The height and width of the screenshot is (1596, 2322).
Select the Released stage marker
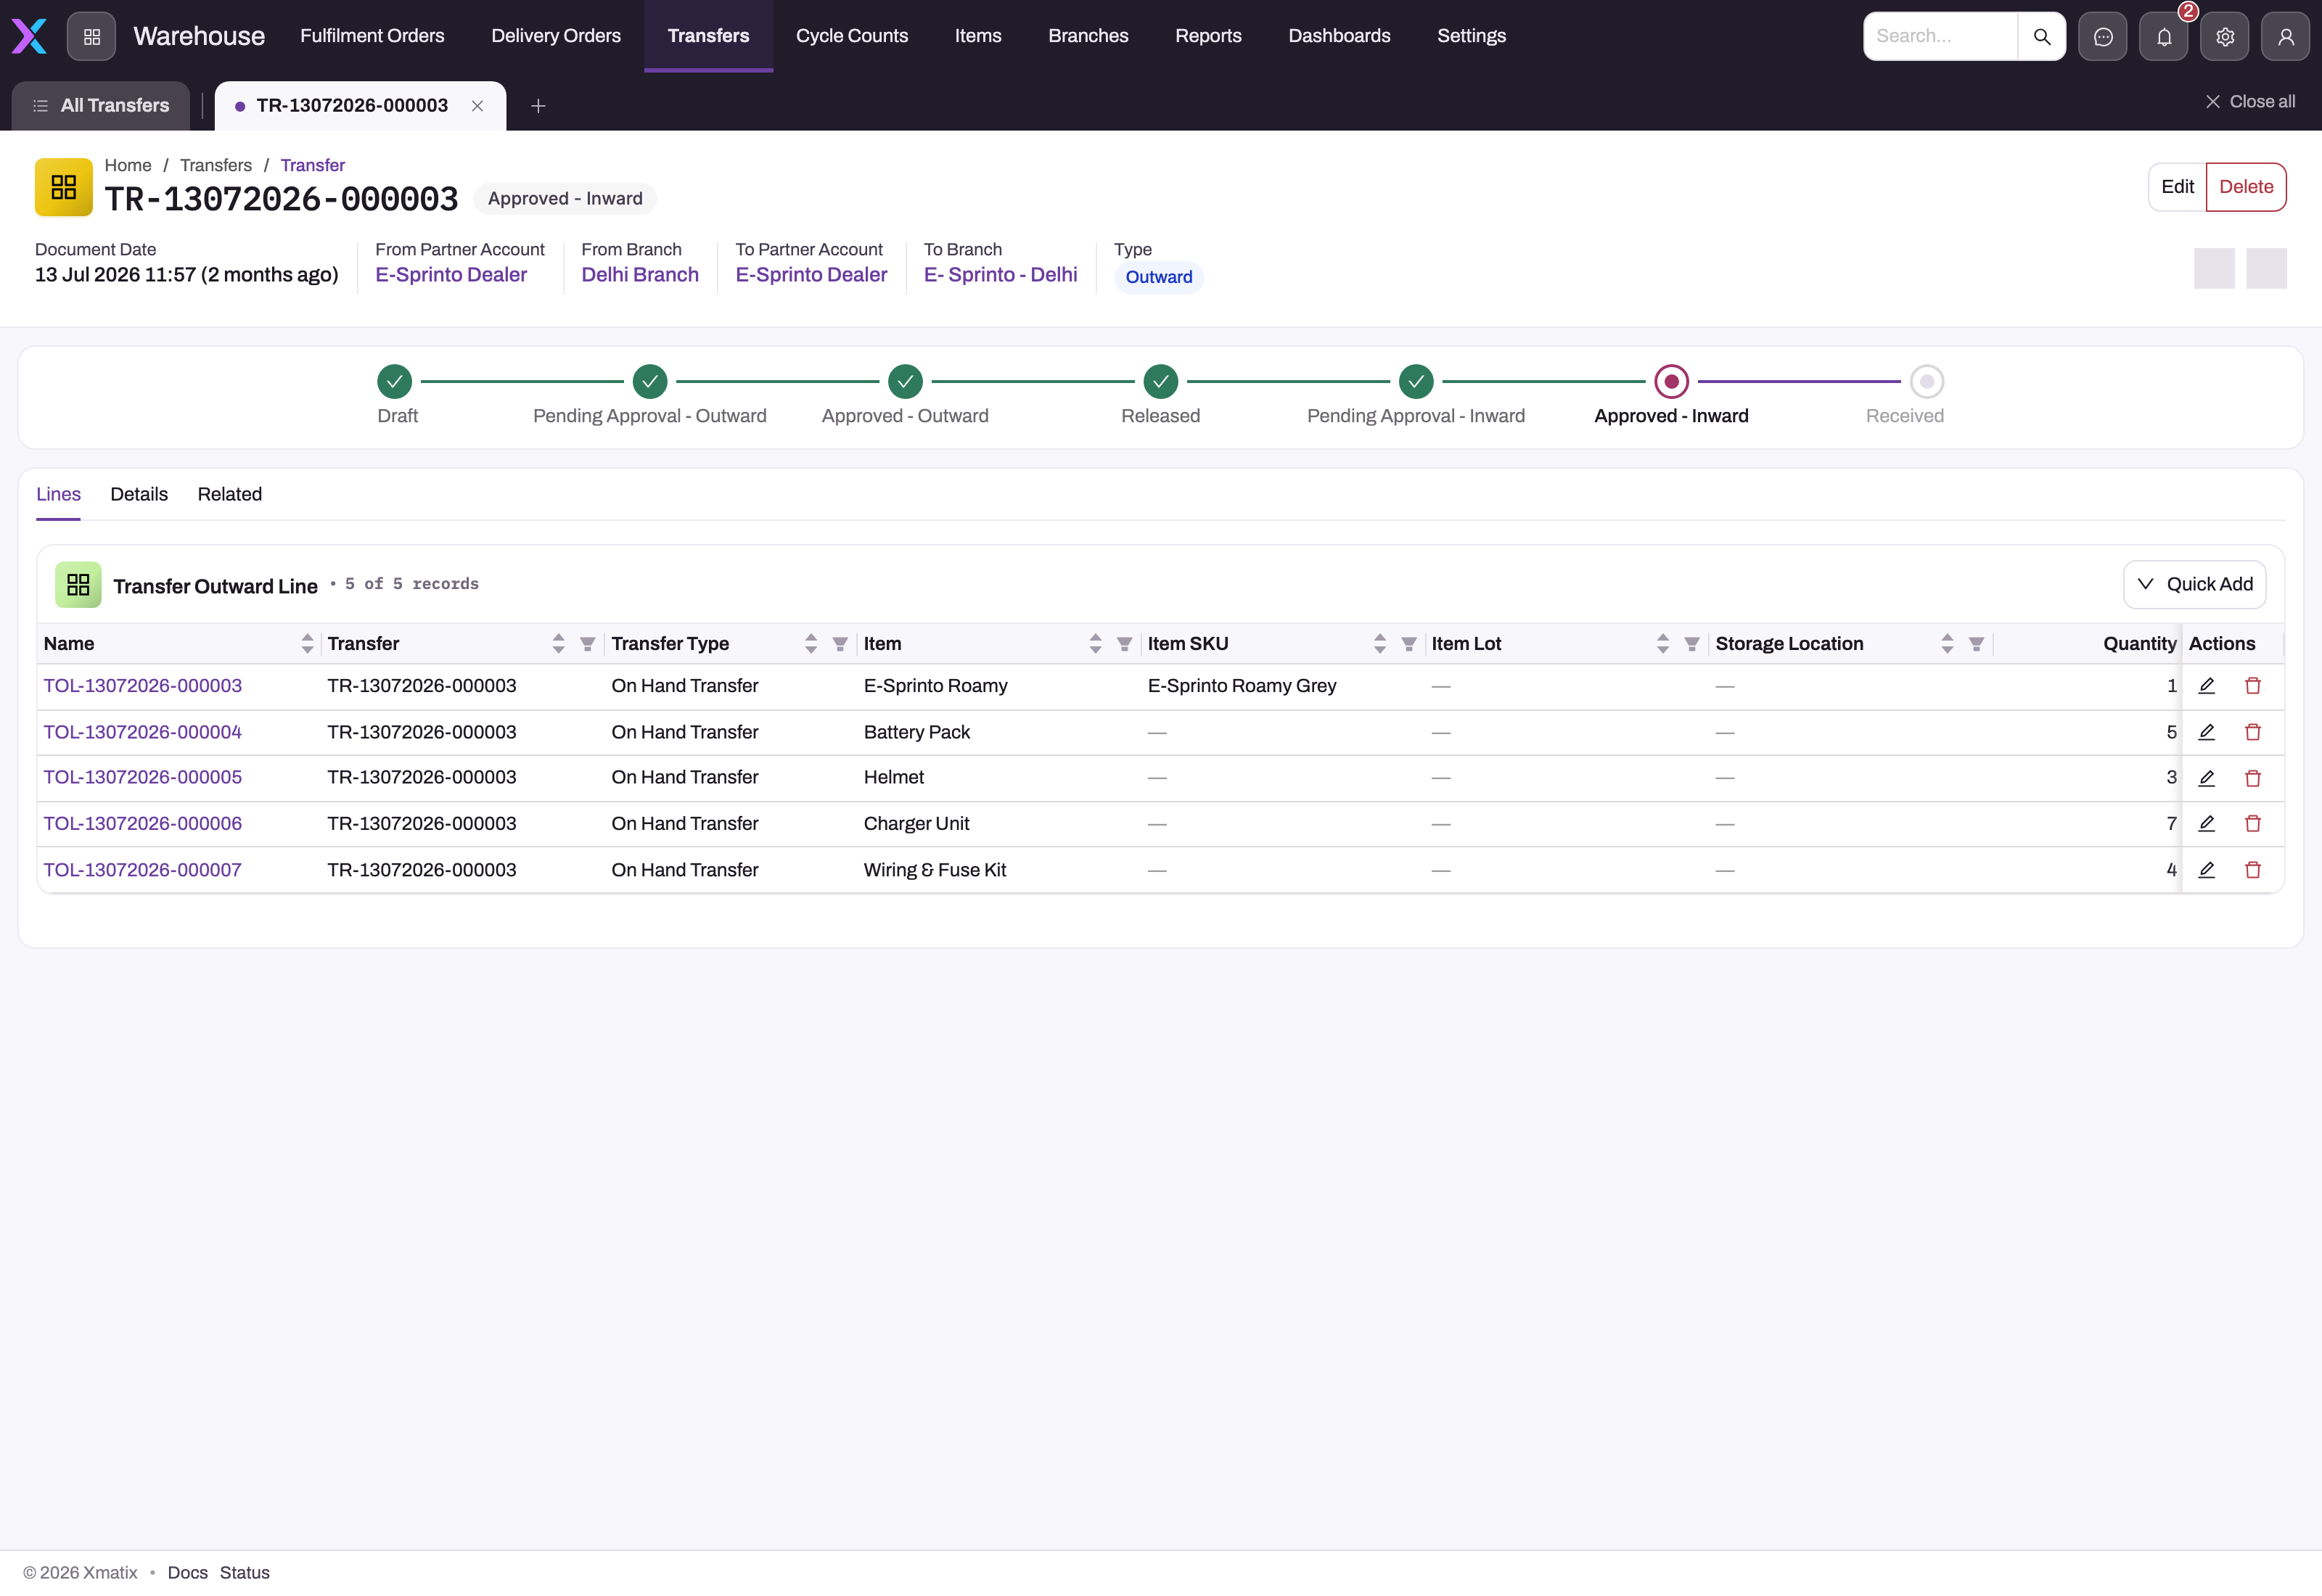click(x=1161, y=382)
